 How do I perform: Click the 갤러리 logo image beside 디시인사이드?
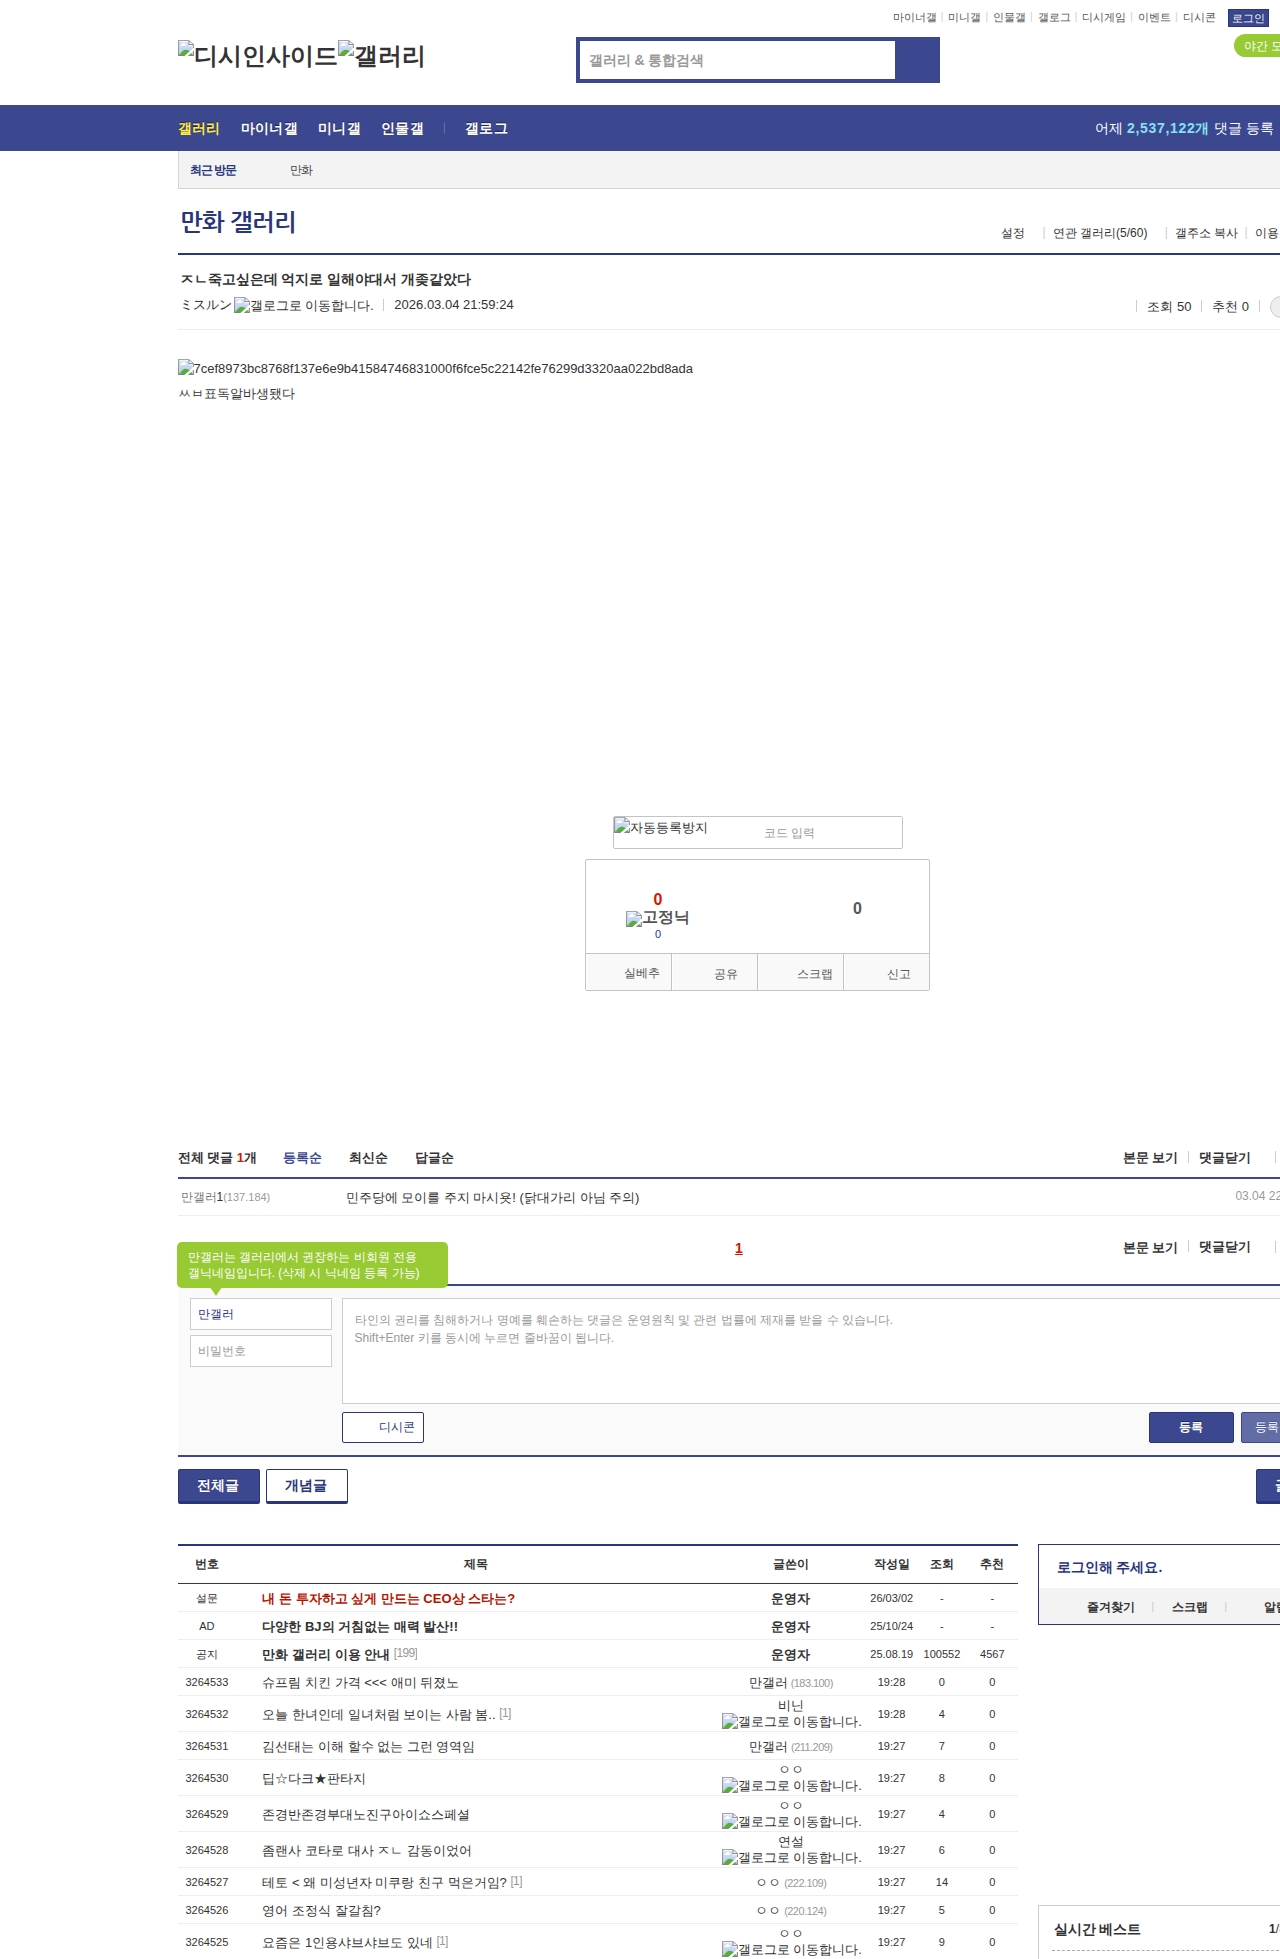click(382, 56)
